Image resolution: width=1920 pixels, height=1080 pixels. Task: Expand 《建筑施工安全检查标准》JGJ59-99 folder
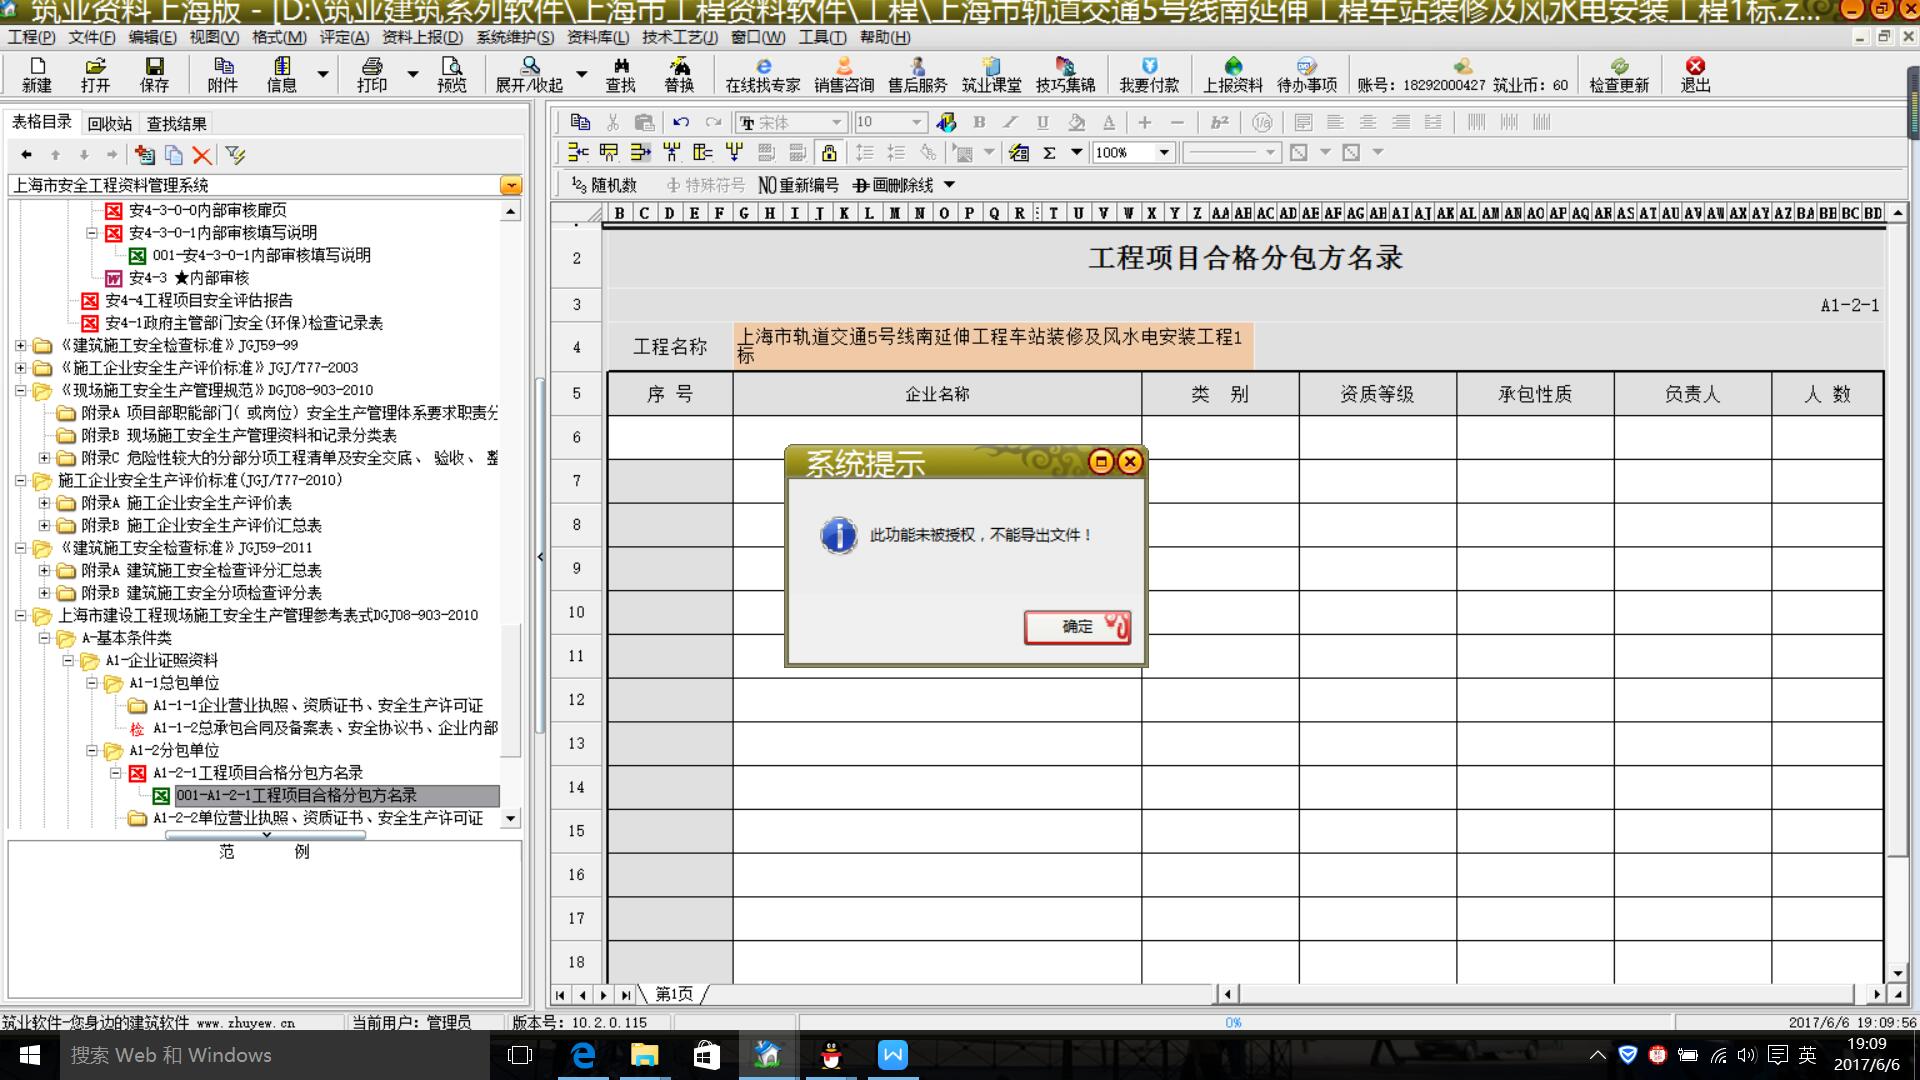tap(20, 346)
